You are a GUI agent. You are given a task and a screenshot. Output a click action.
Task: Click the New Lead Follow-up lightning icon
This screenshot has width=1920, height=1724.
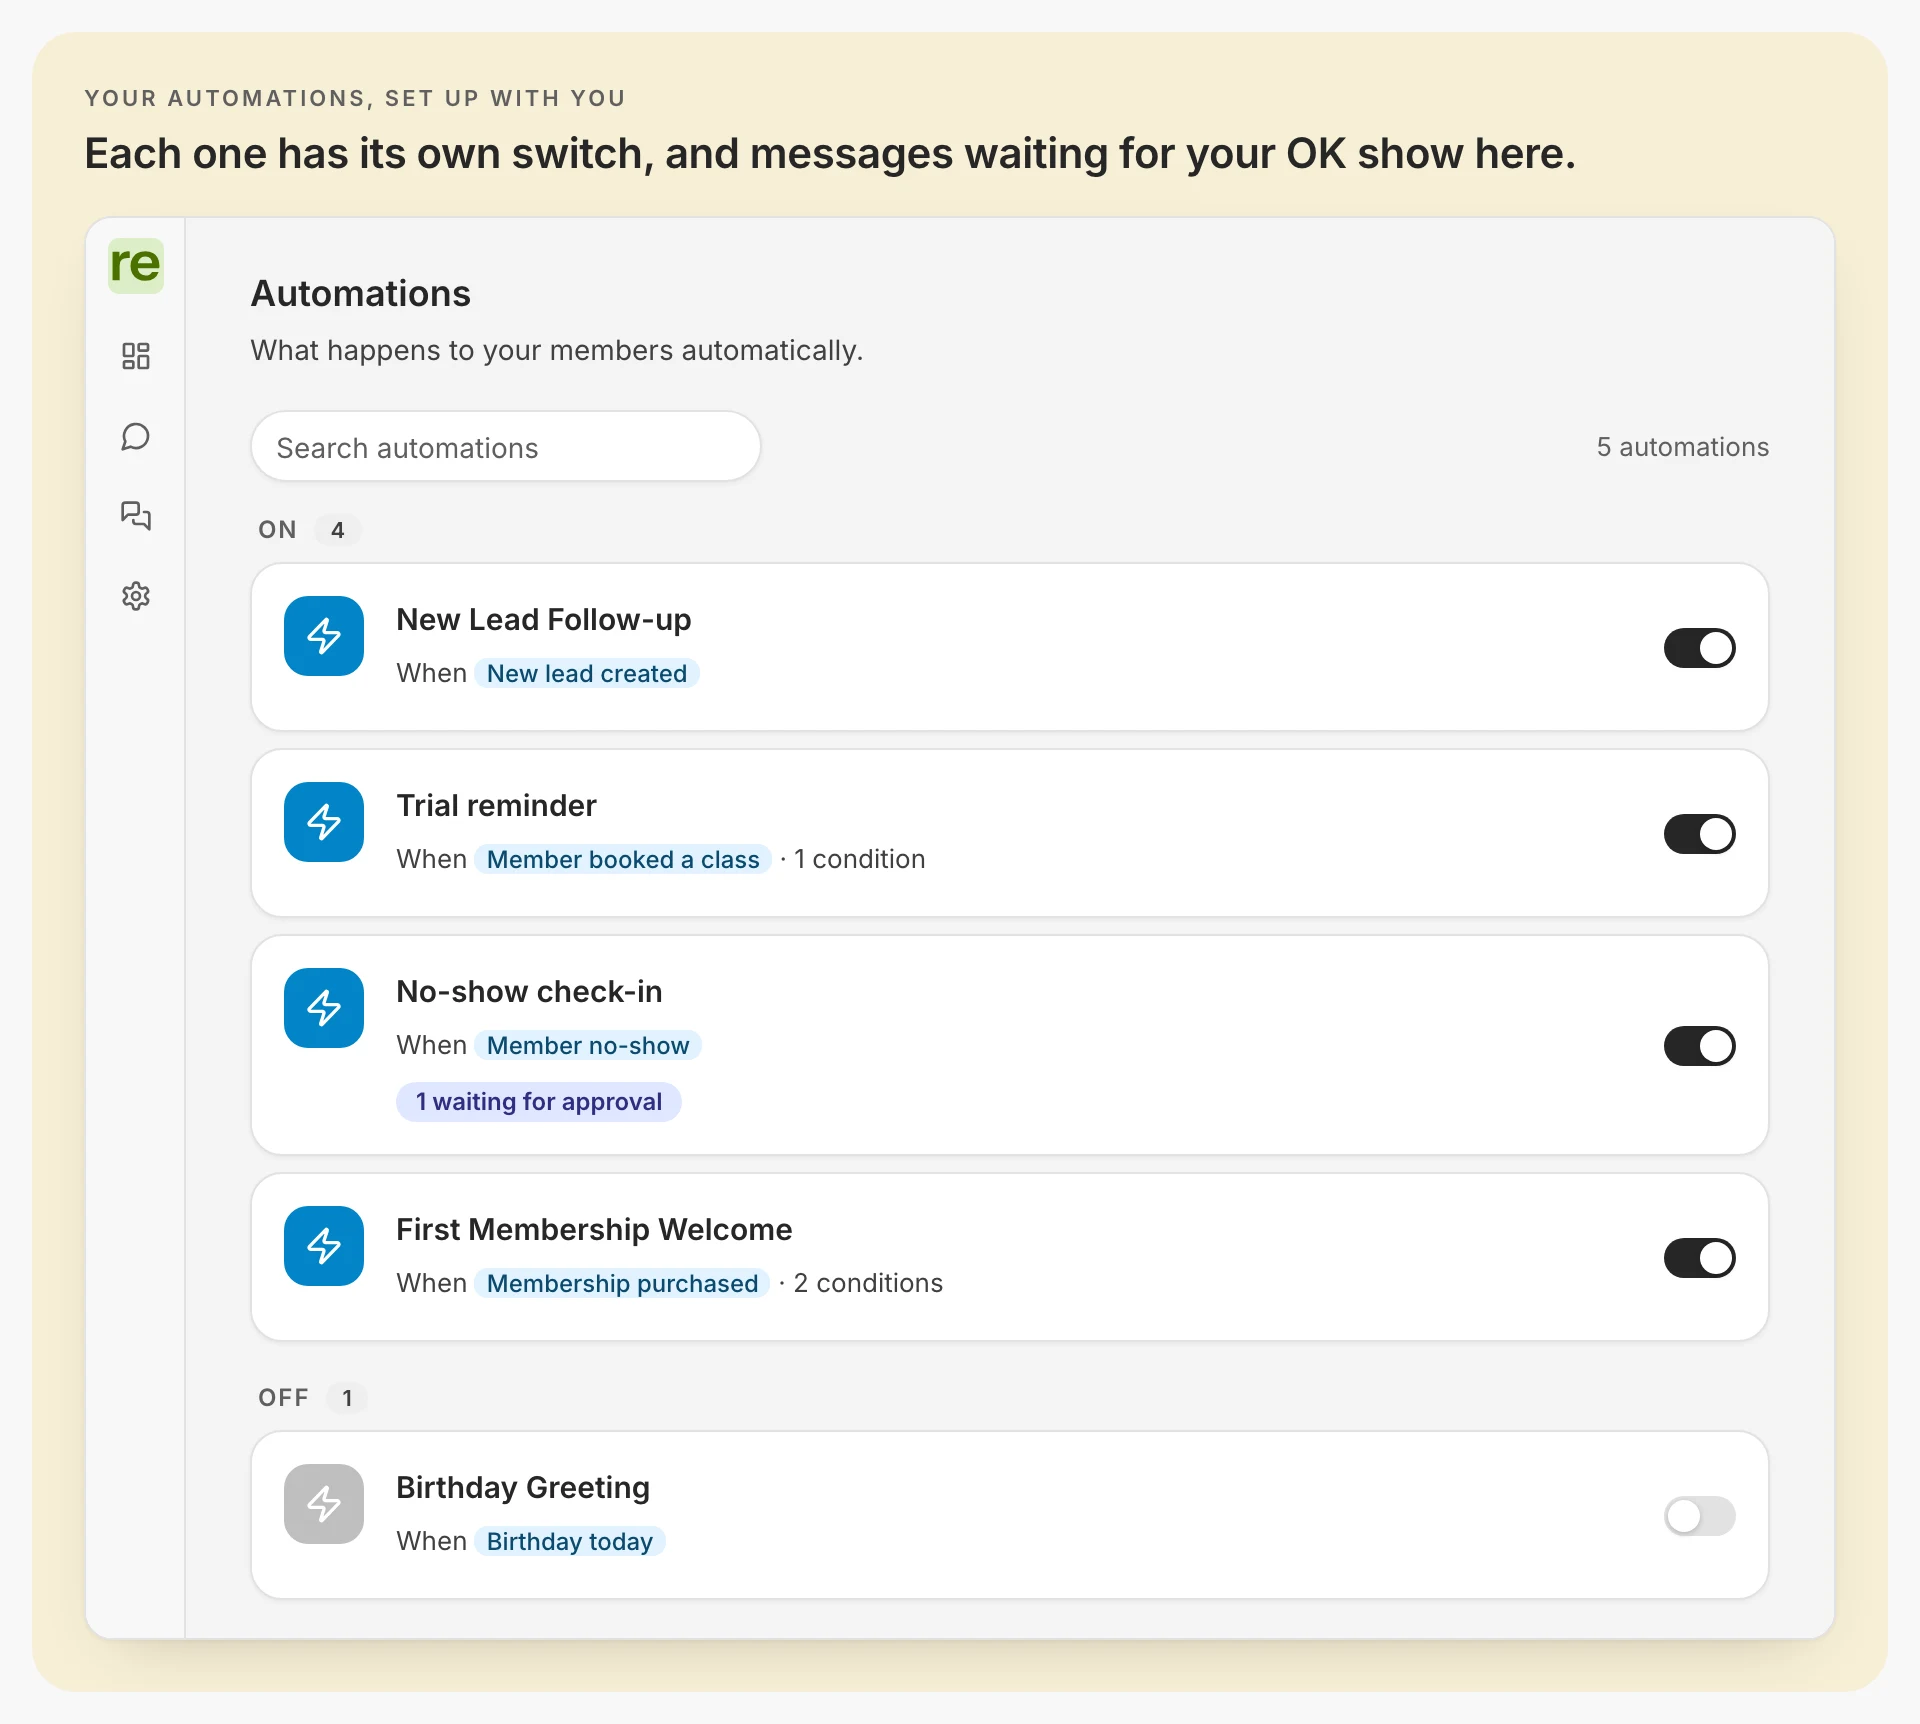tap(324, 636)
